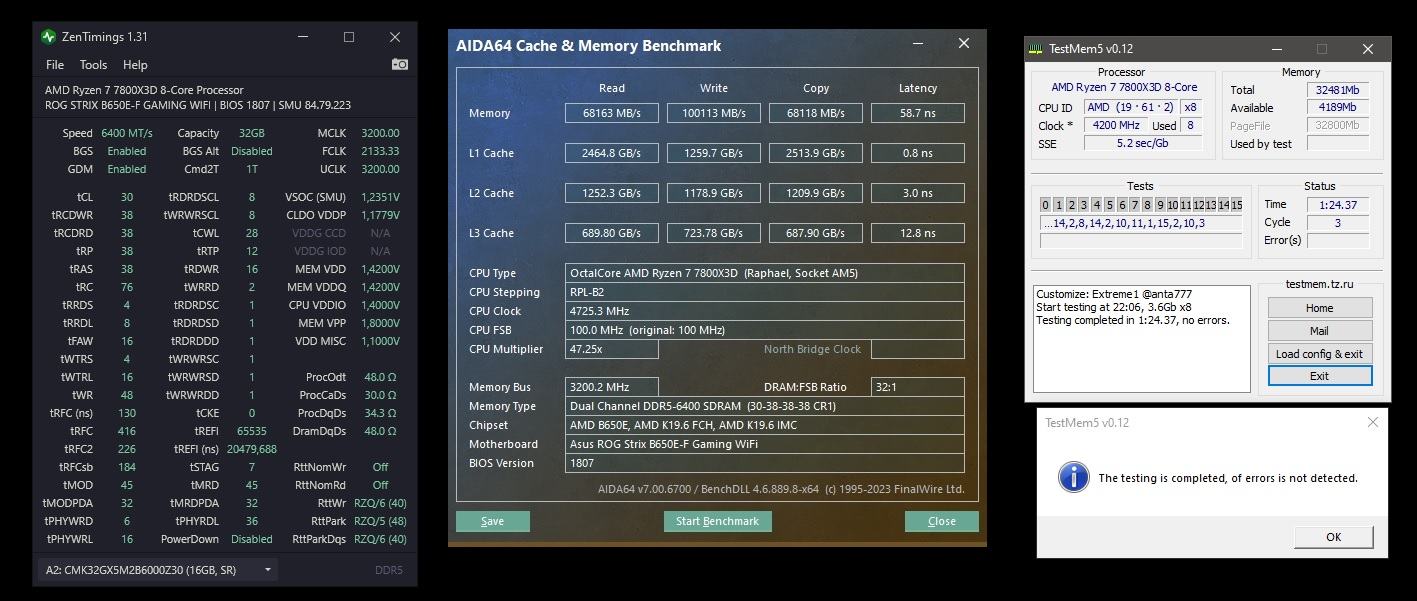Click Mail button in TestMem5

point(1319,331)
